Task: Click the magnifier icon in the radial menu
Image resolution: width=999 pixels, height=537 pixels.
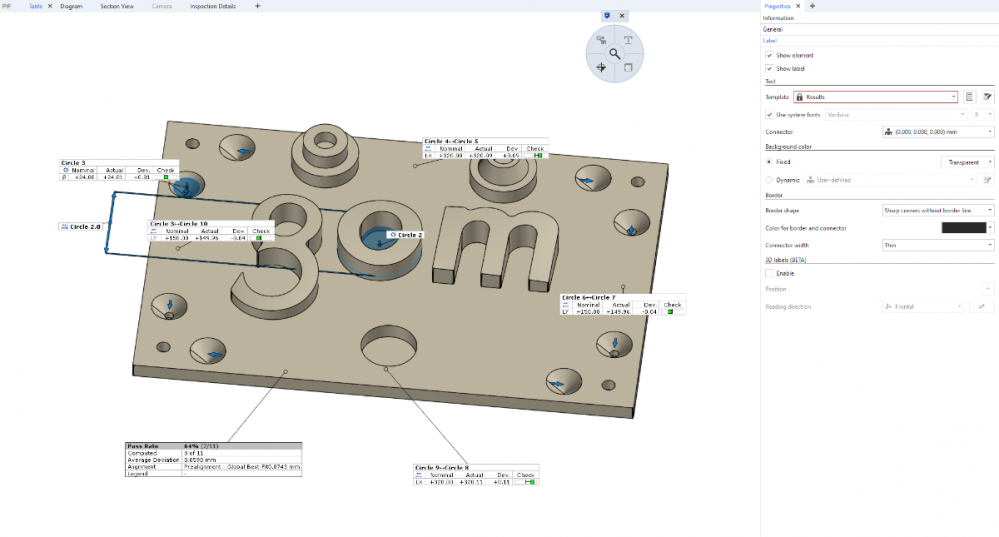Action: [x=615, y=53]
